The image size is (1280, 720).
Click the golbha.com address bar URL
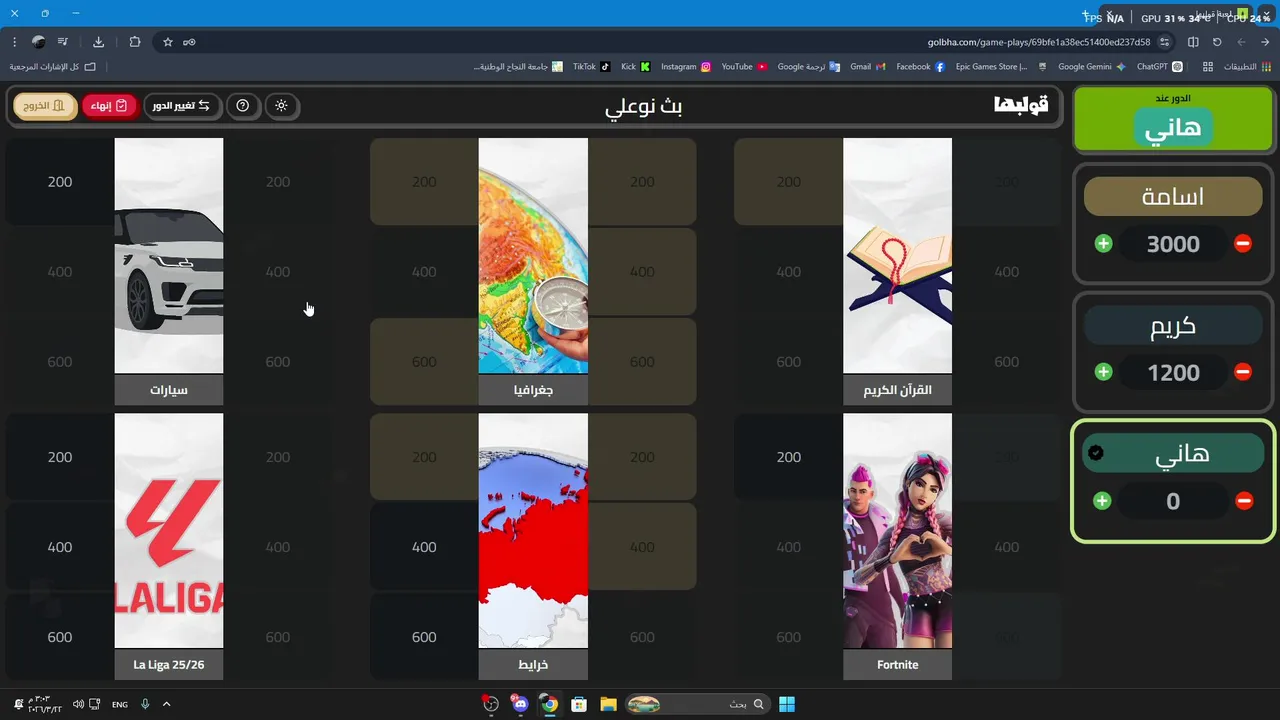click(x=1039, y=42)
